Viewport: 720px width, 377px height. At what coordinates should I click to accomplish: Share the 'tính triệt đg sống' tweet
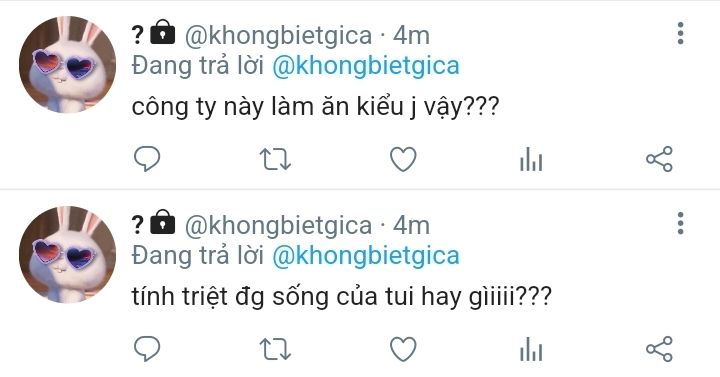point(659,349)
